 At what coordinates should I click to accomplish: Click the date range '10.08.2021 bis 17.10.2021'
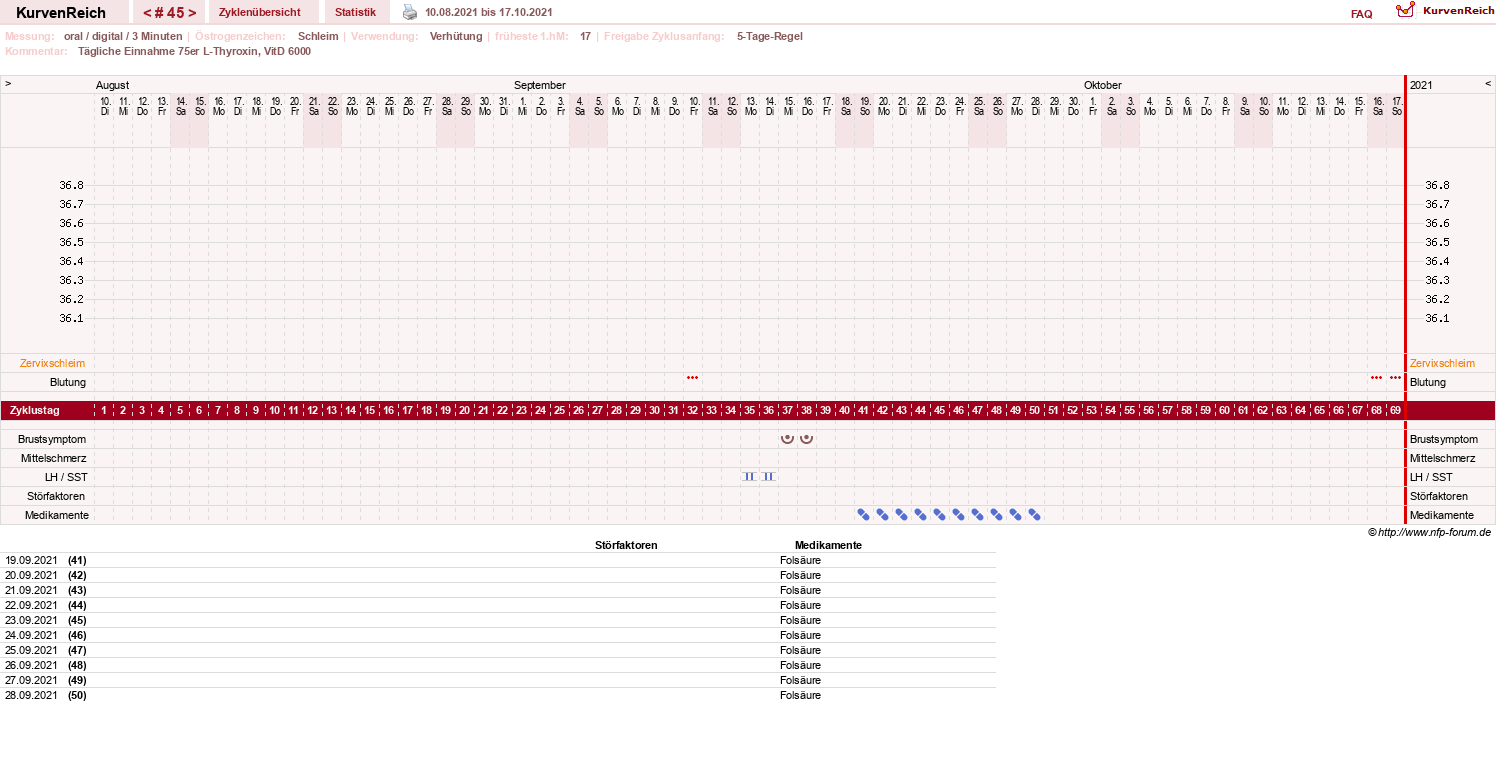488,12
